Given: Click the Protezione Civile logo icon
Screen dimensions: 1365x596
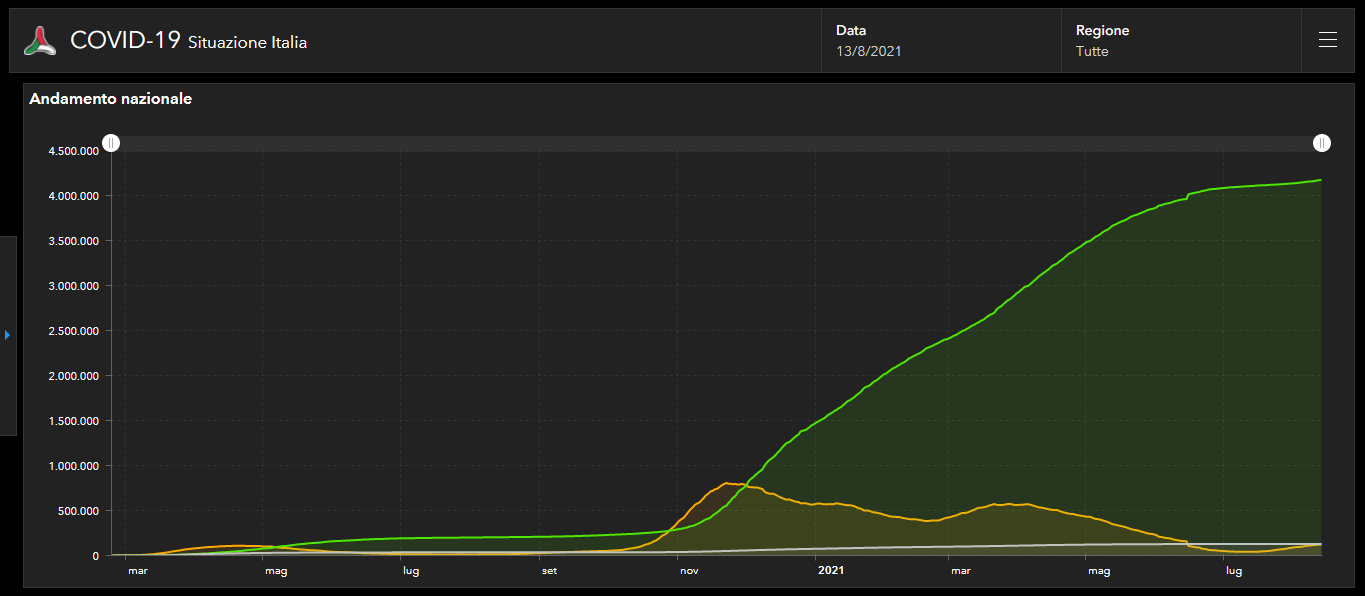Looking at the screenshot, I should (x=41, y=41).
